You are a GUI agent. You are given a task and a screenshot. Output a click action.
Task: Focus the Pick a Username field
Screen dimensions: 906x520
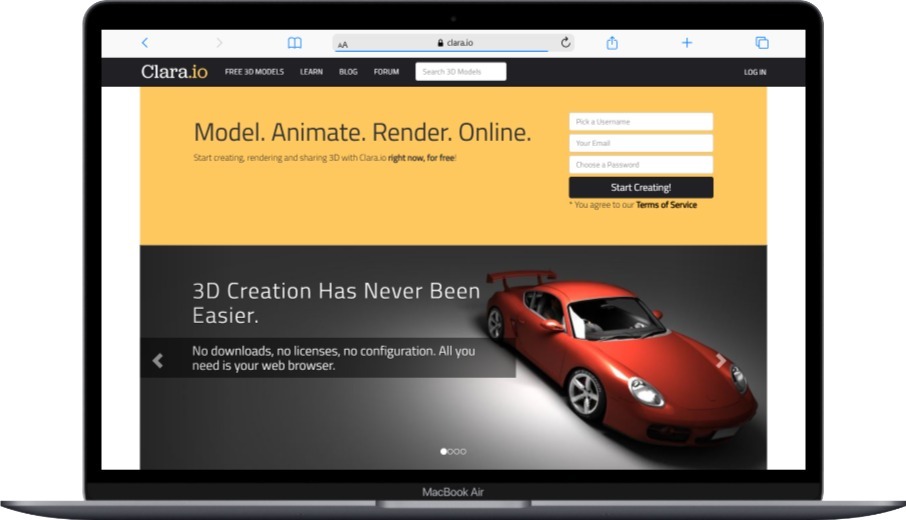point(641,122)
